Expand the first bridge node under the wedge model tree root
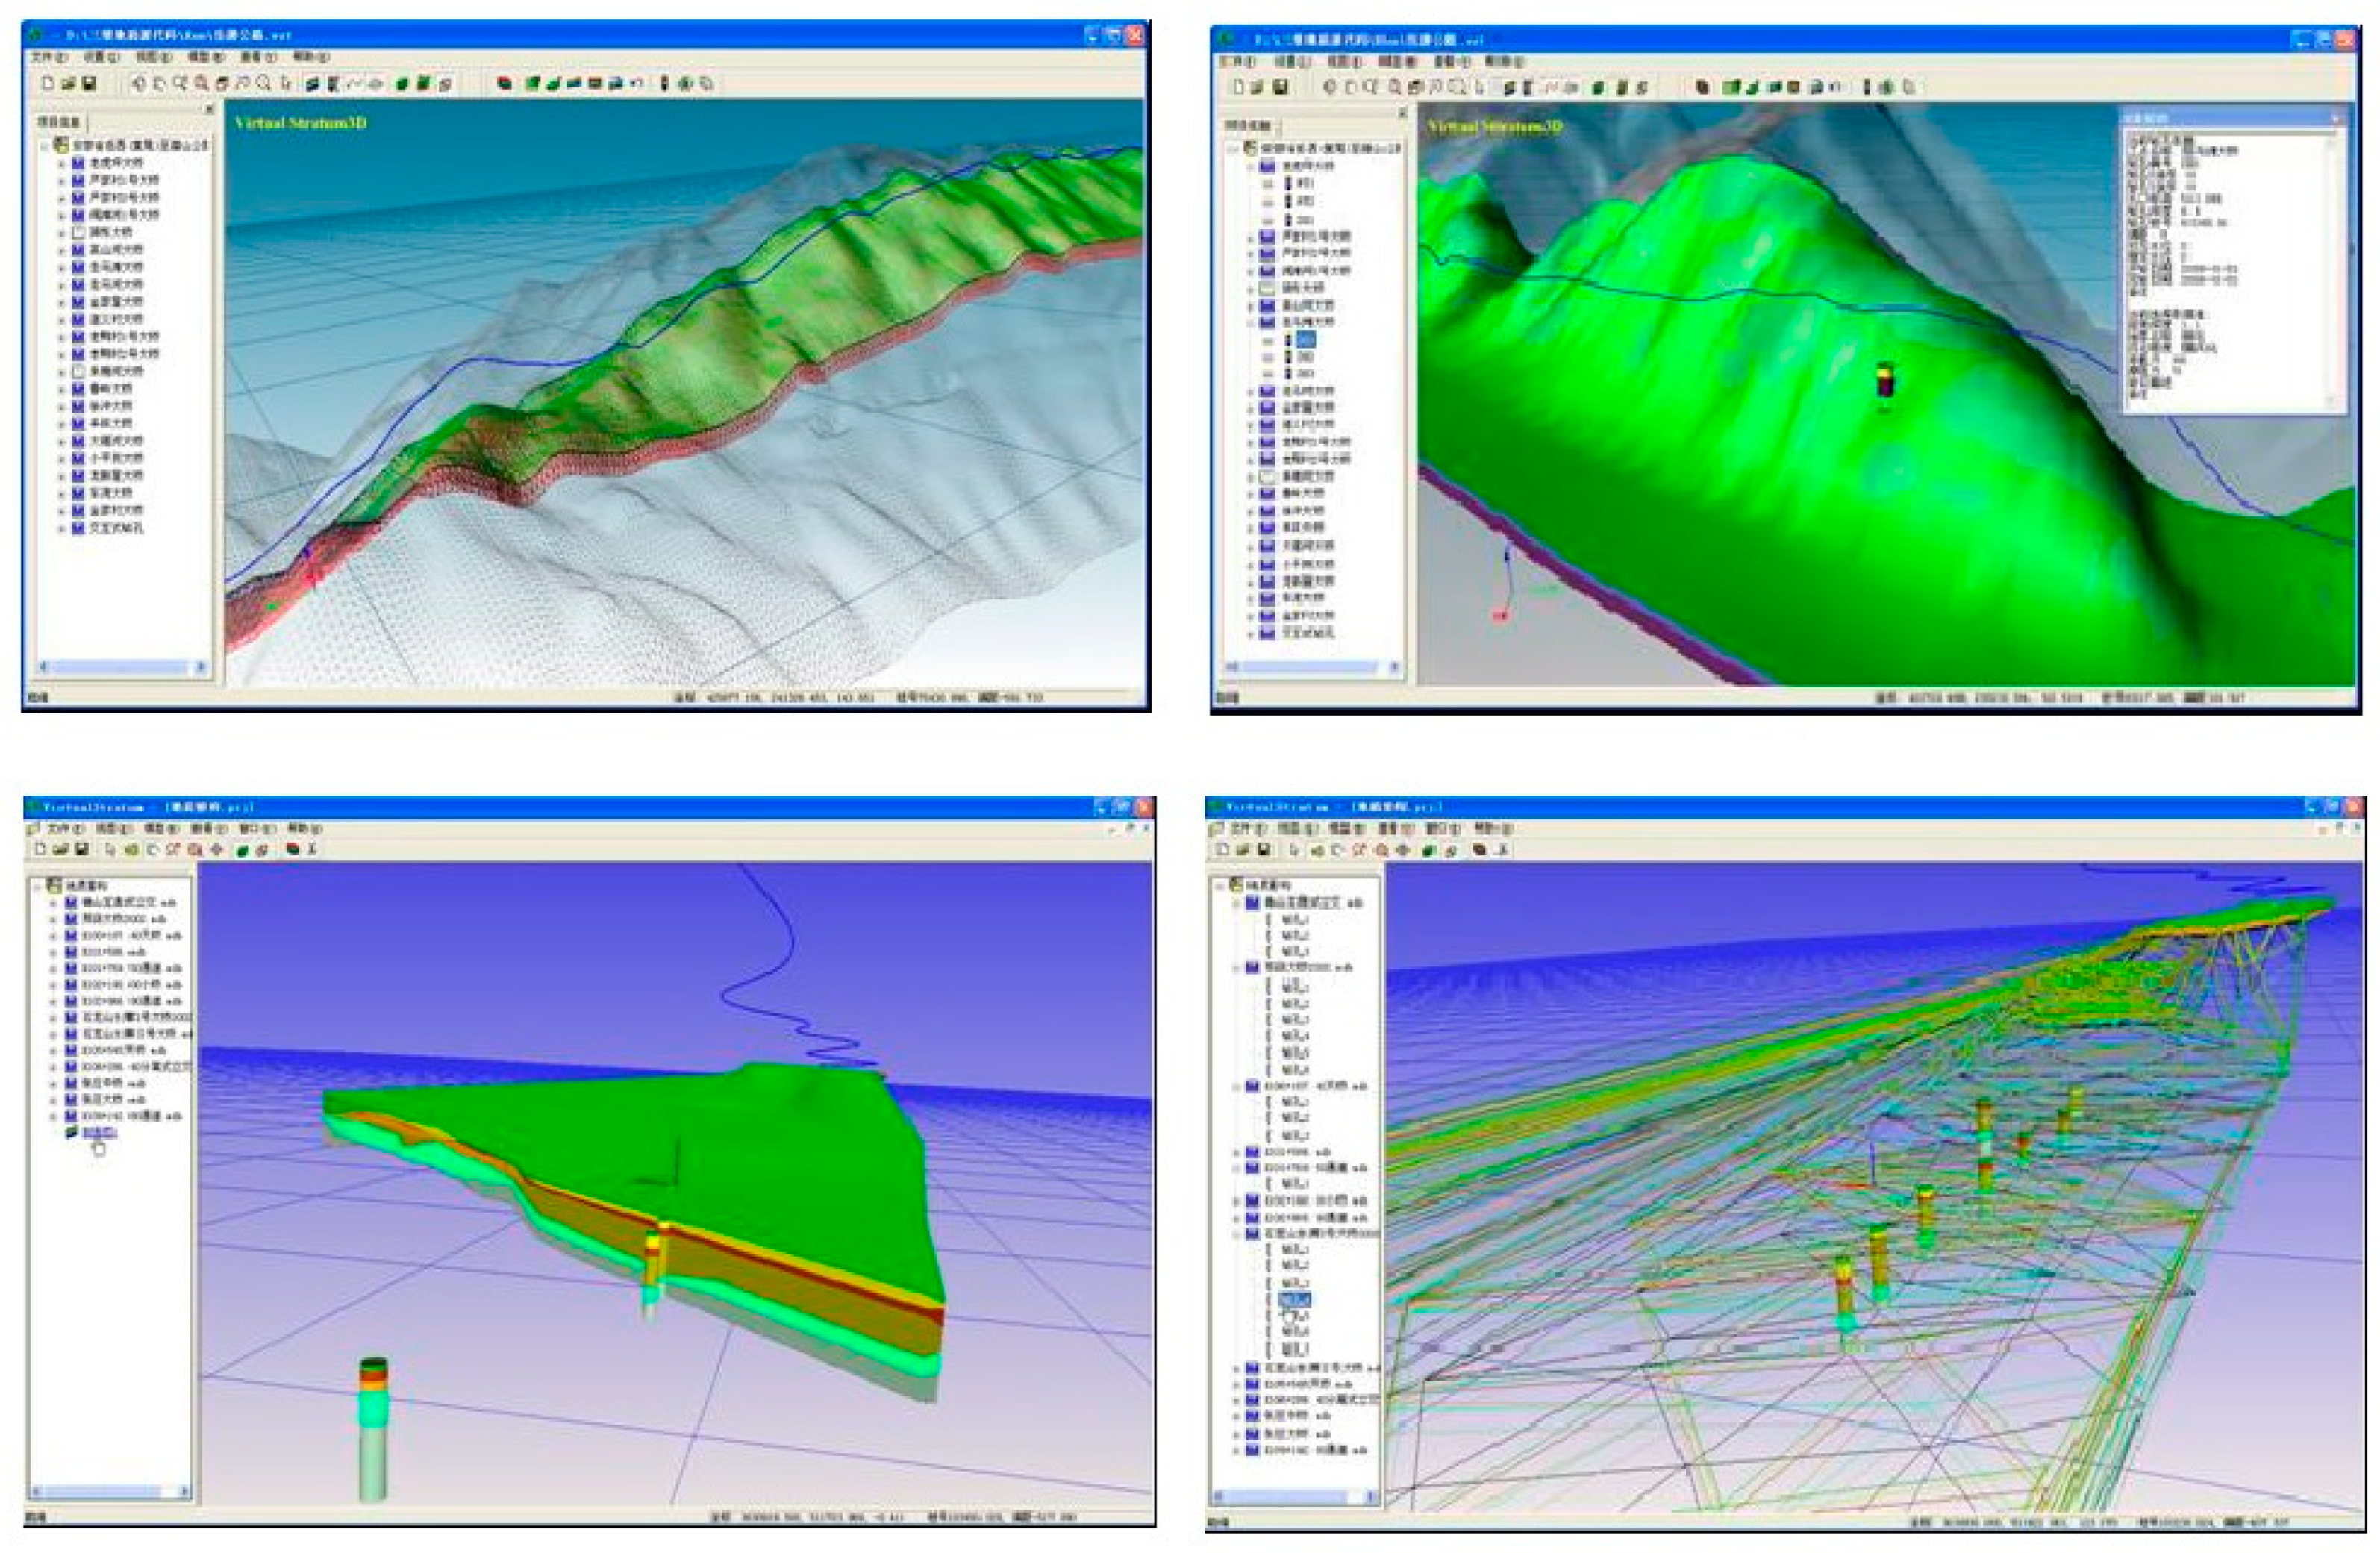This screenshot has width=2380, height=1553. pos(54,902)
